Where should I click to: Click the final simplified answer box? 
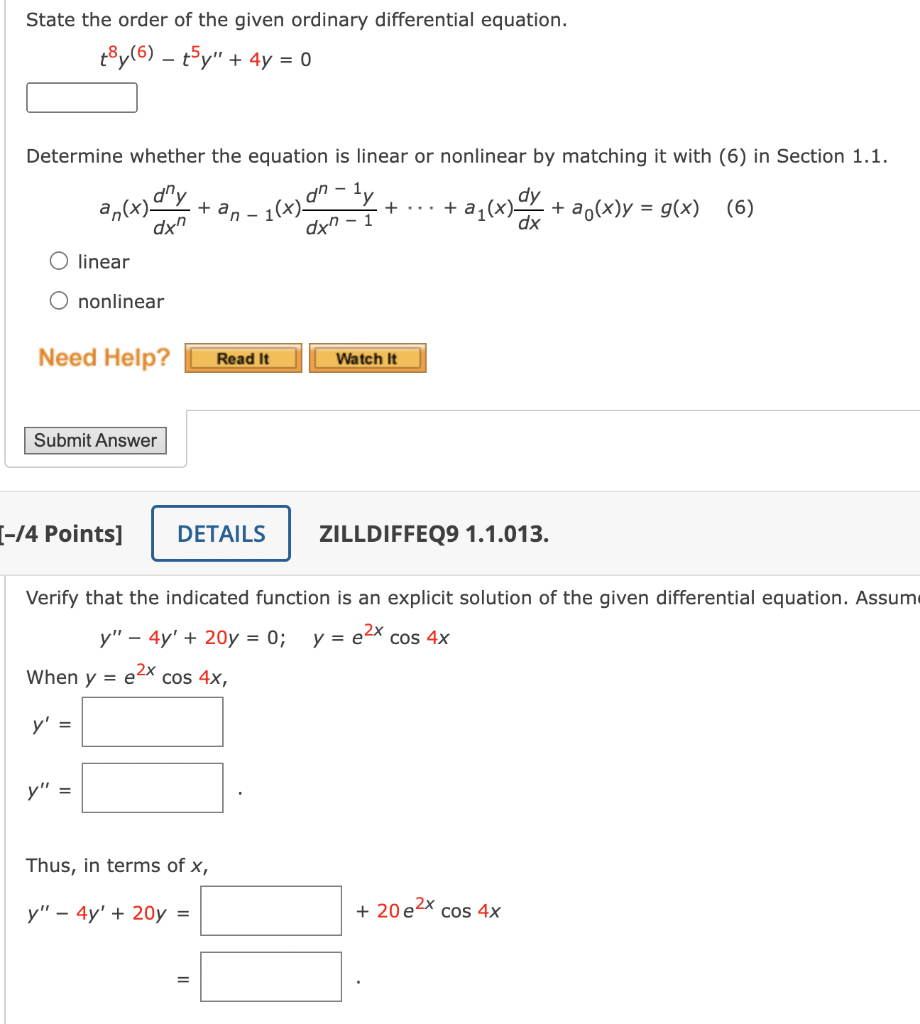click(271, 976)
